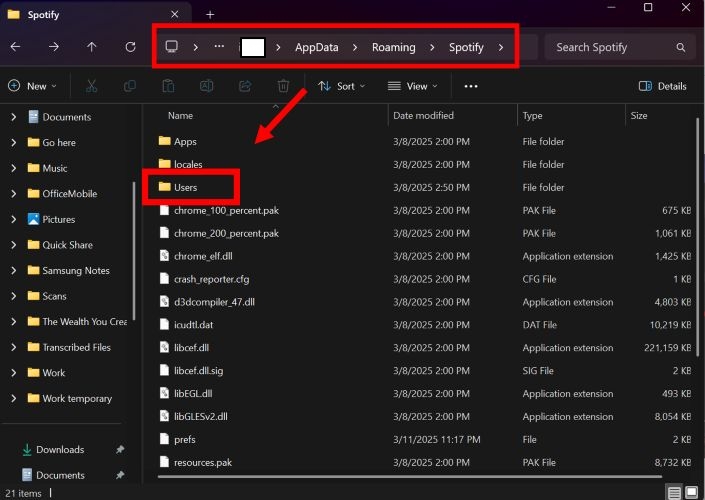Click the Copy icon in toolbar
Viewport: 705px width, 500px height.
tap(130, 86)
